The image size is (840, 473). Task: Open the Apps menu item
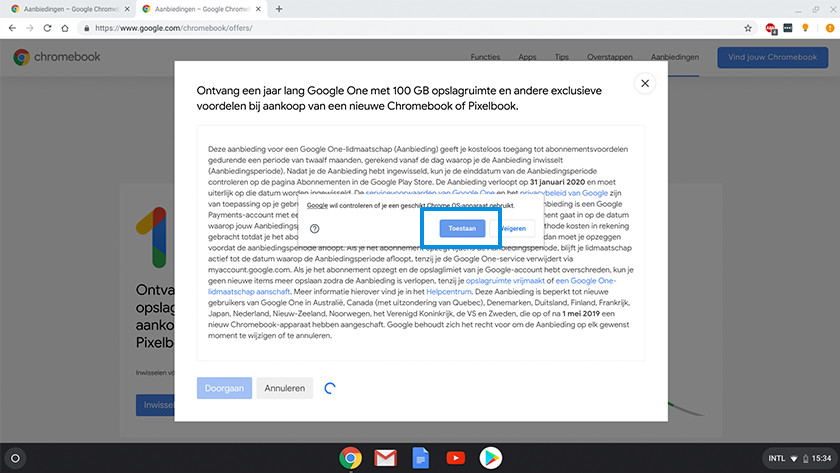[x=527, y=57]
